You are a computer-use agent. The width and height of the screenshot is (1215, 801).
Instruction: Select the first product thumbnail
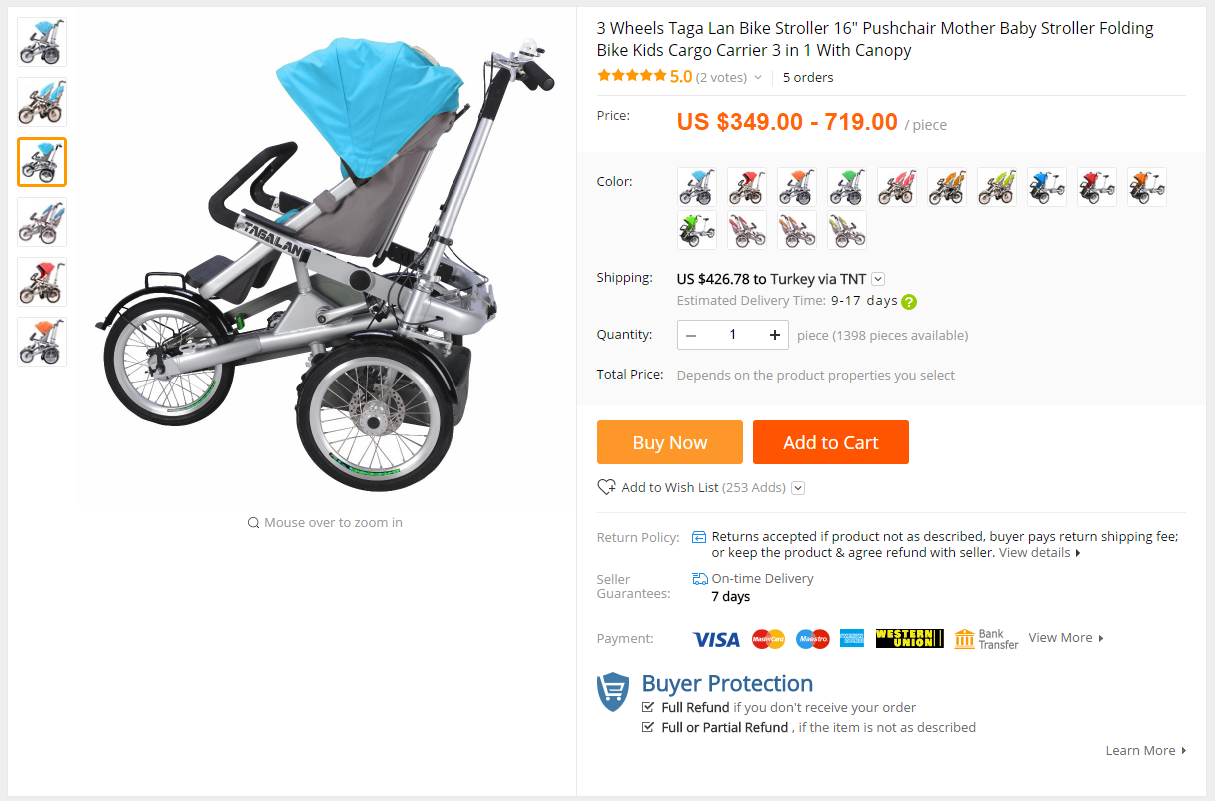pos(42,42)
